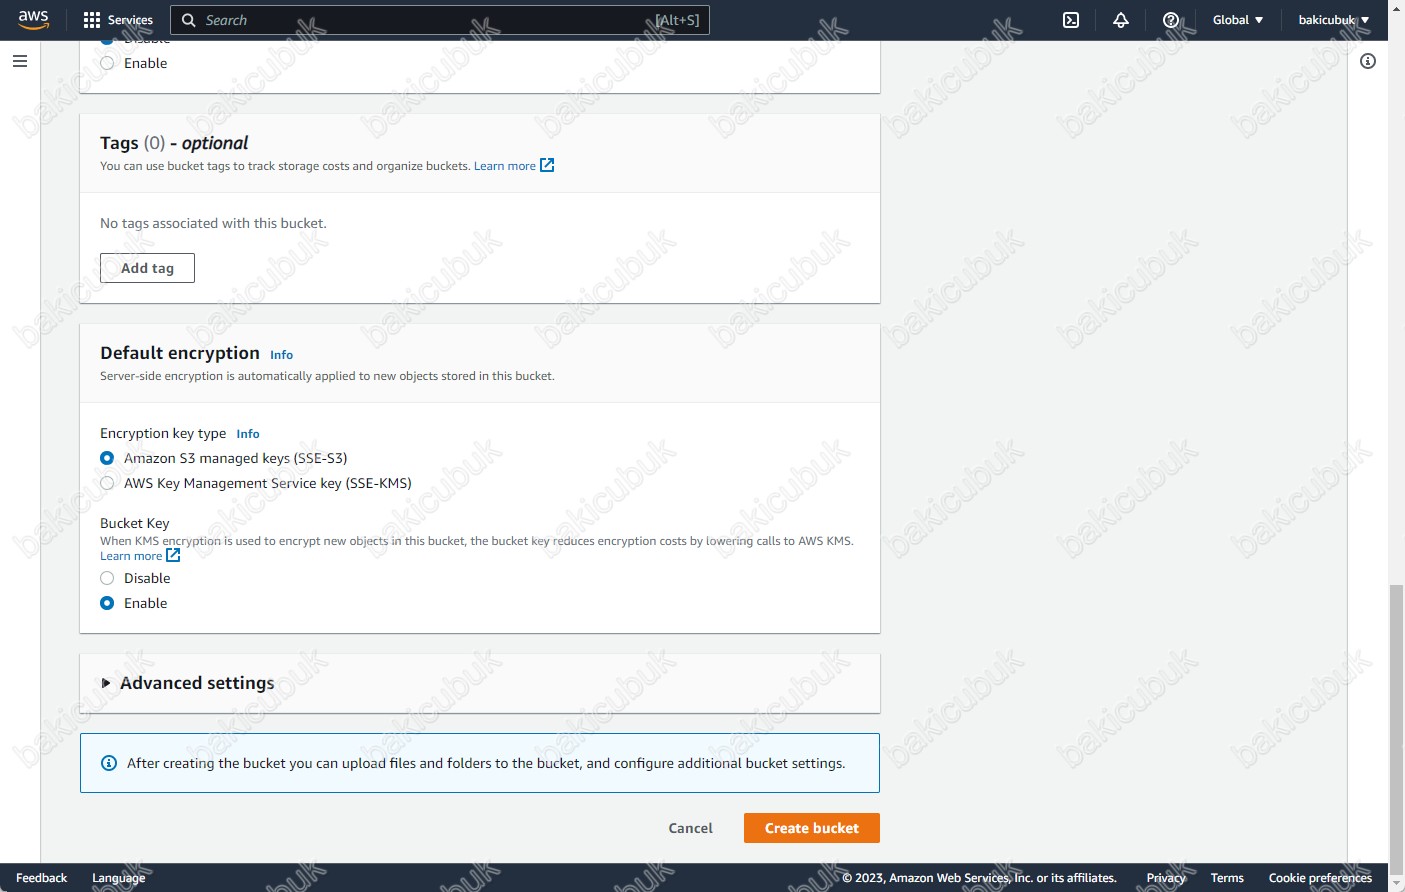The width and height of the screenshot is (1405, 892).
Task: Open Learn more link for Bucket Key
Action: [x=131, y=556]
